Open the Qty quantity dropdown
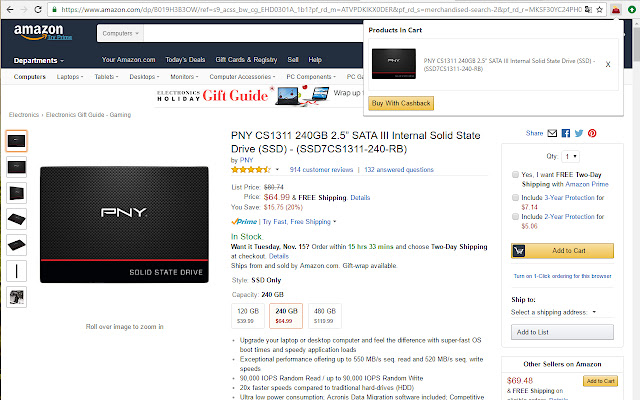The height and width of the screenshot is (400, 640). coord(571,156)
